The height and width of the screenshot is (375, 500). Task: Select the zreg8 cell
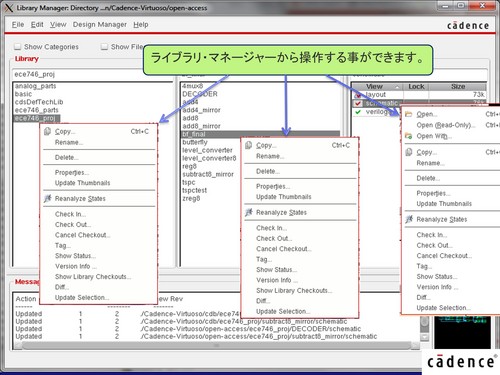coord(191,198)
